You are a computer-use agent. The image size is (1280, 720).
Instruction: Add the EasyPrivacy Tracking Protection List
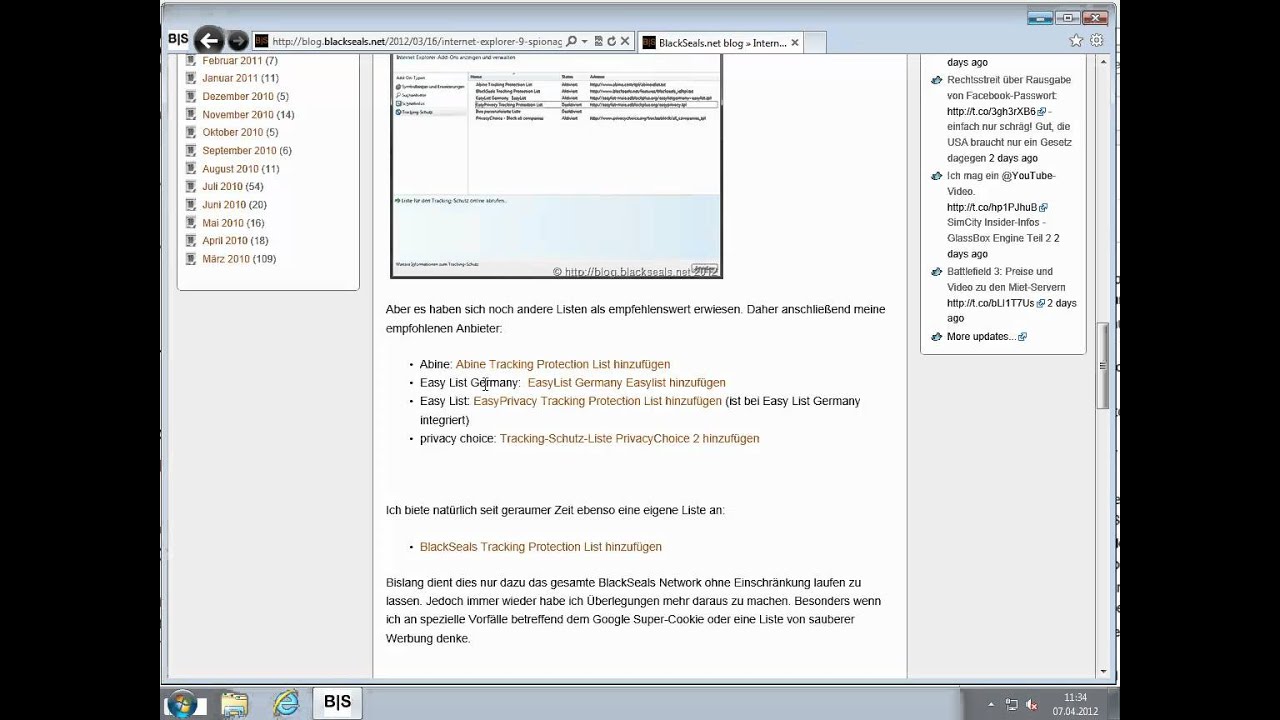pos(597,401)
